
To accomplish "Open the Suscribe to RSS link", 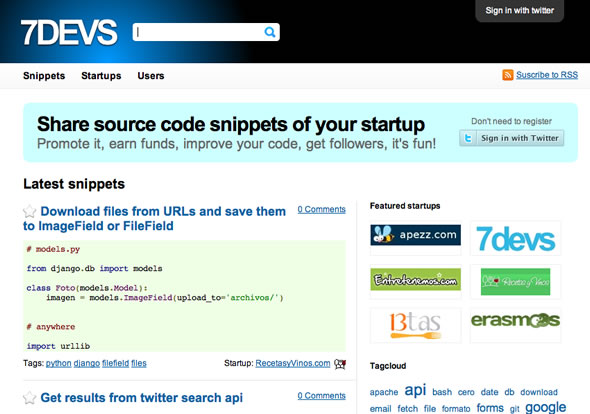I will [x=547, y=75].
